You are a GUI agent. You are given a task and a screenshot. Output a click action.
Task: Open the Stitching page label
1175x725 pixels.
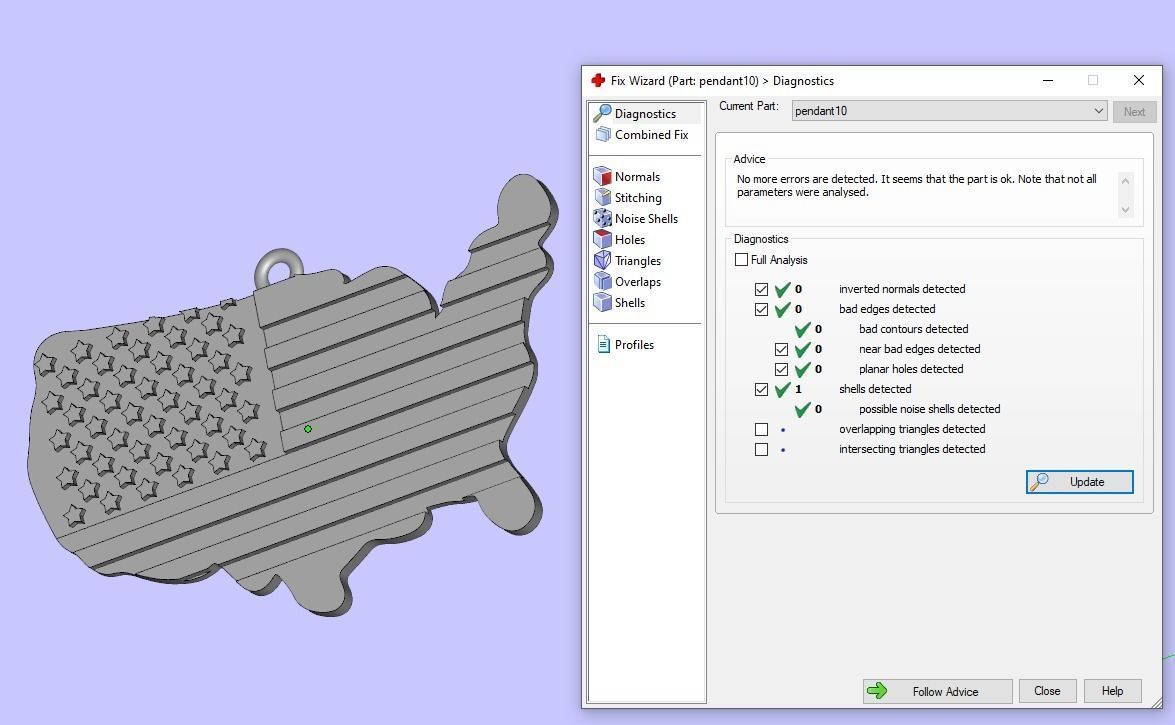[x=638, y=198]
